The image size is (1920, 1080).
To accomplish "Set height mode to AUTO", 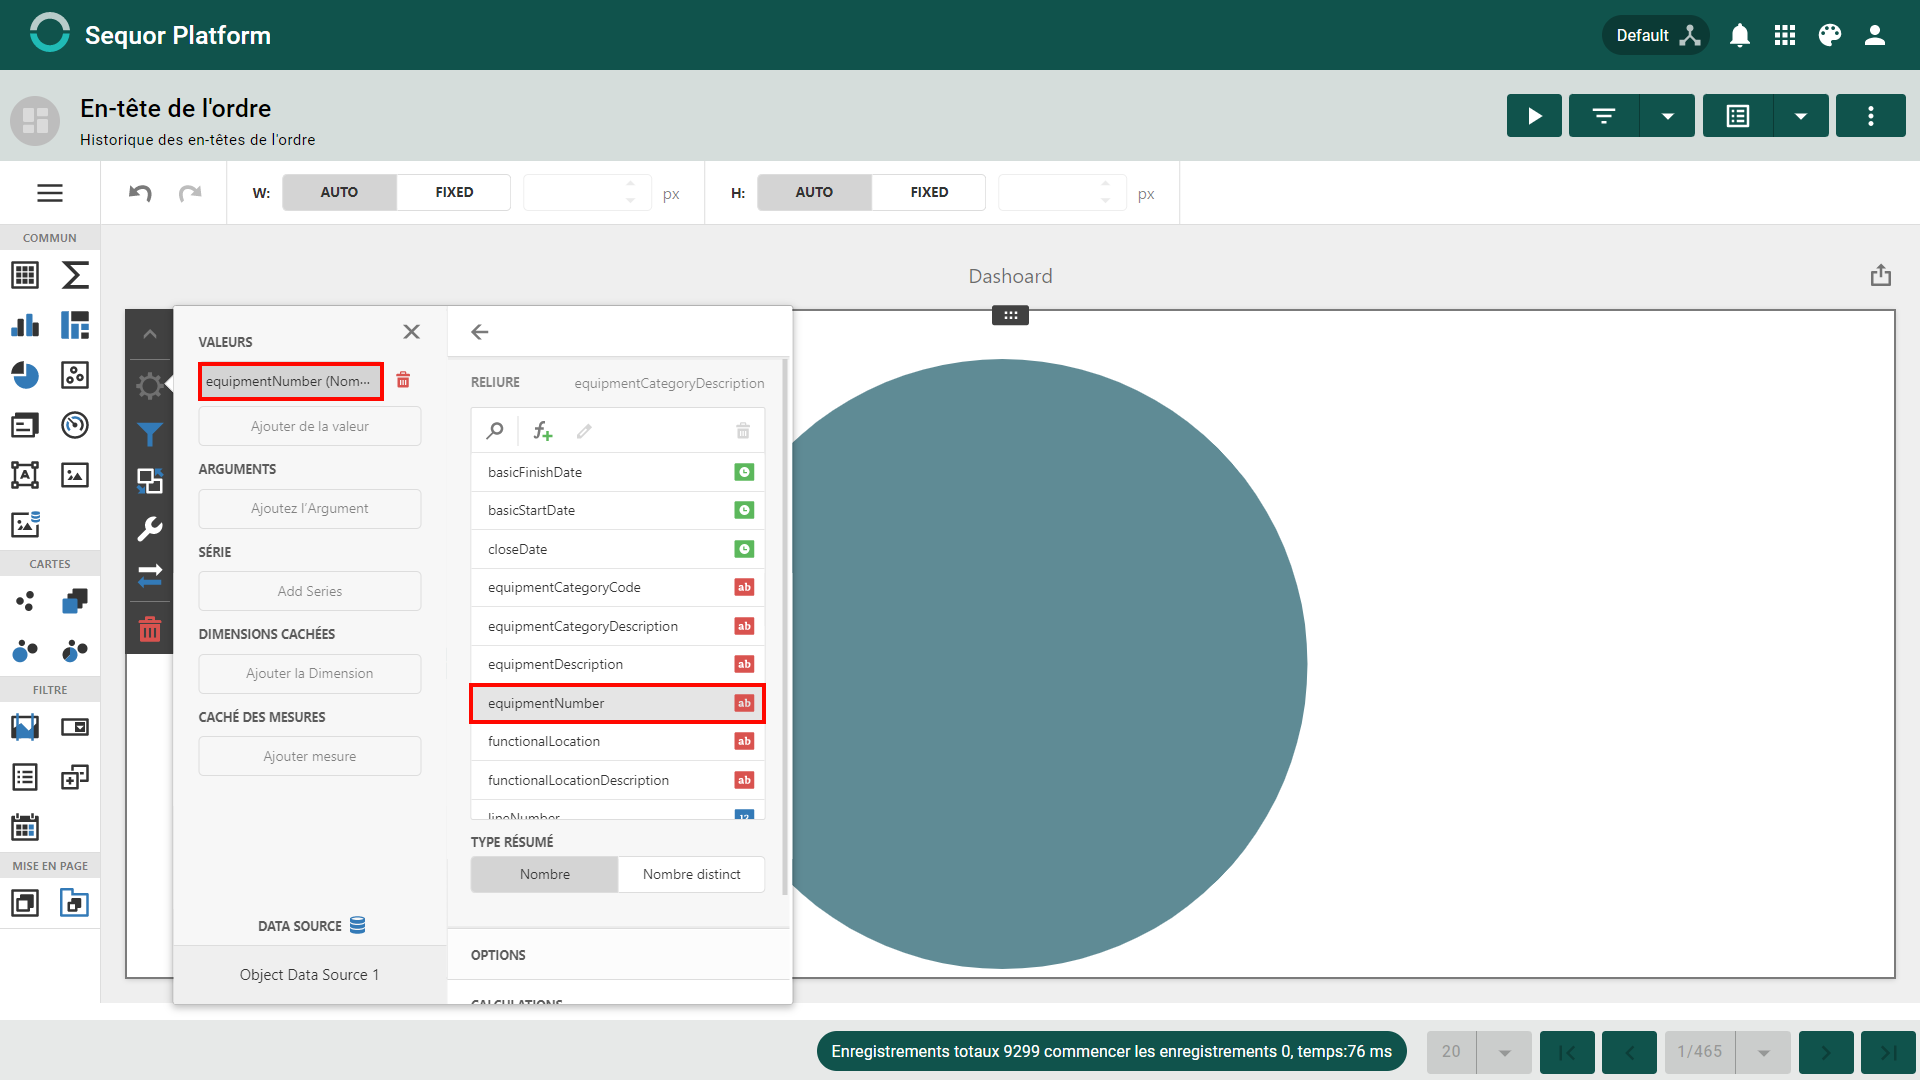I will [x=814, y=192].
